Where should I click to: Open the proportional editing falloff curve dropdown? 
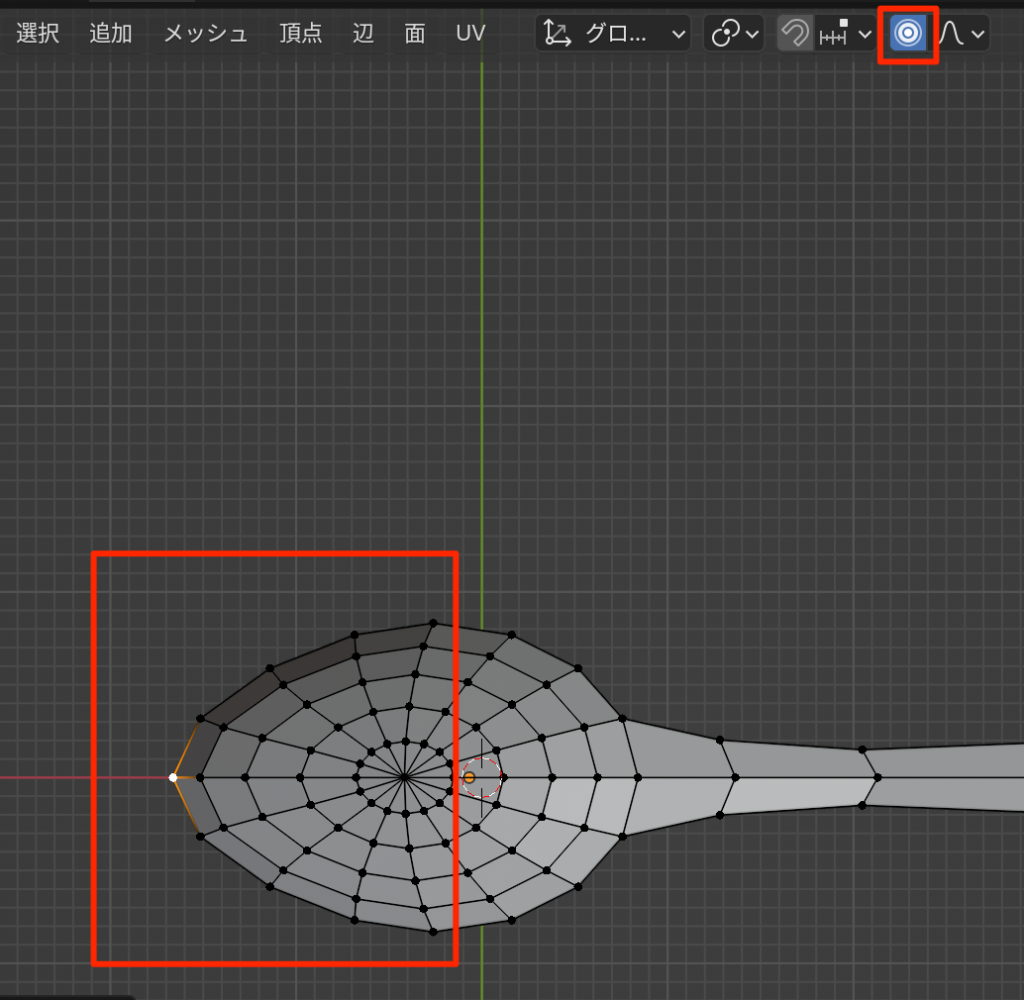click(963, 34)
